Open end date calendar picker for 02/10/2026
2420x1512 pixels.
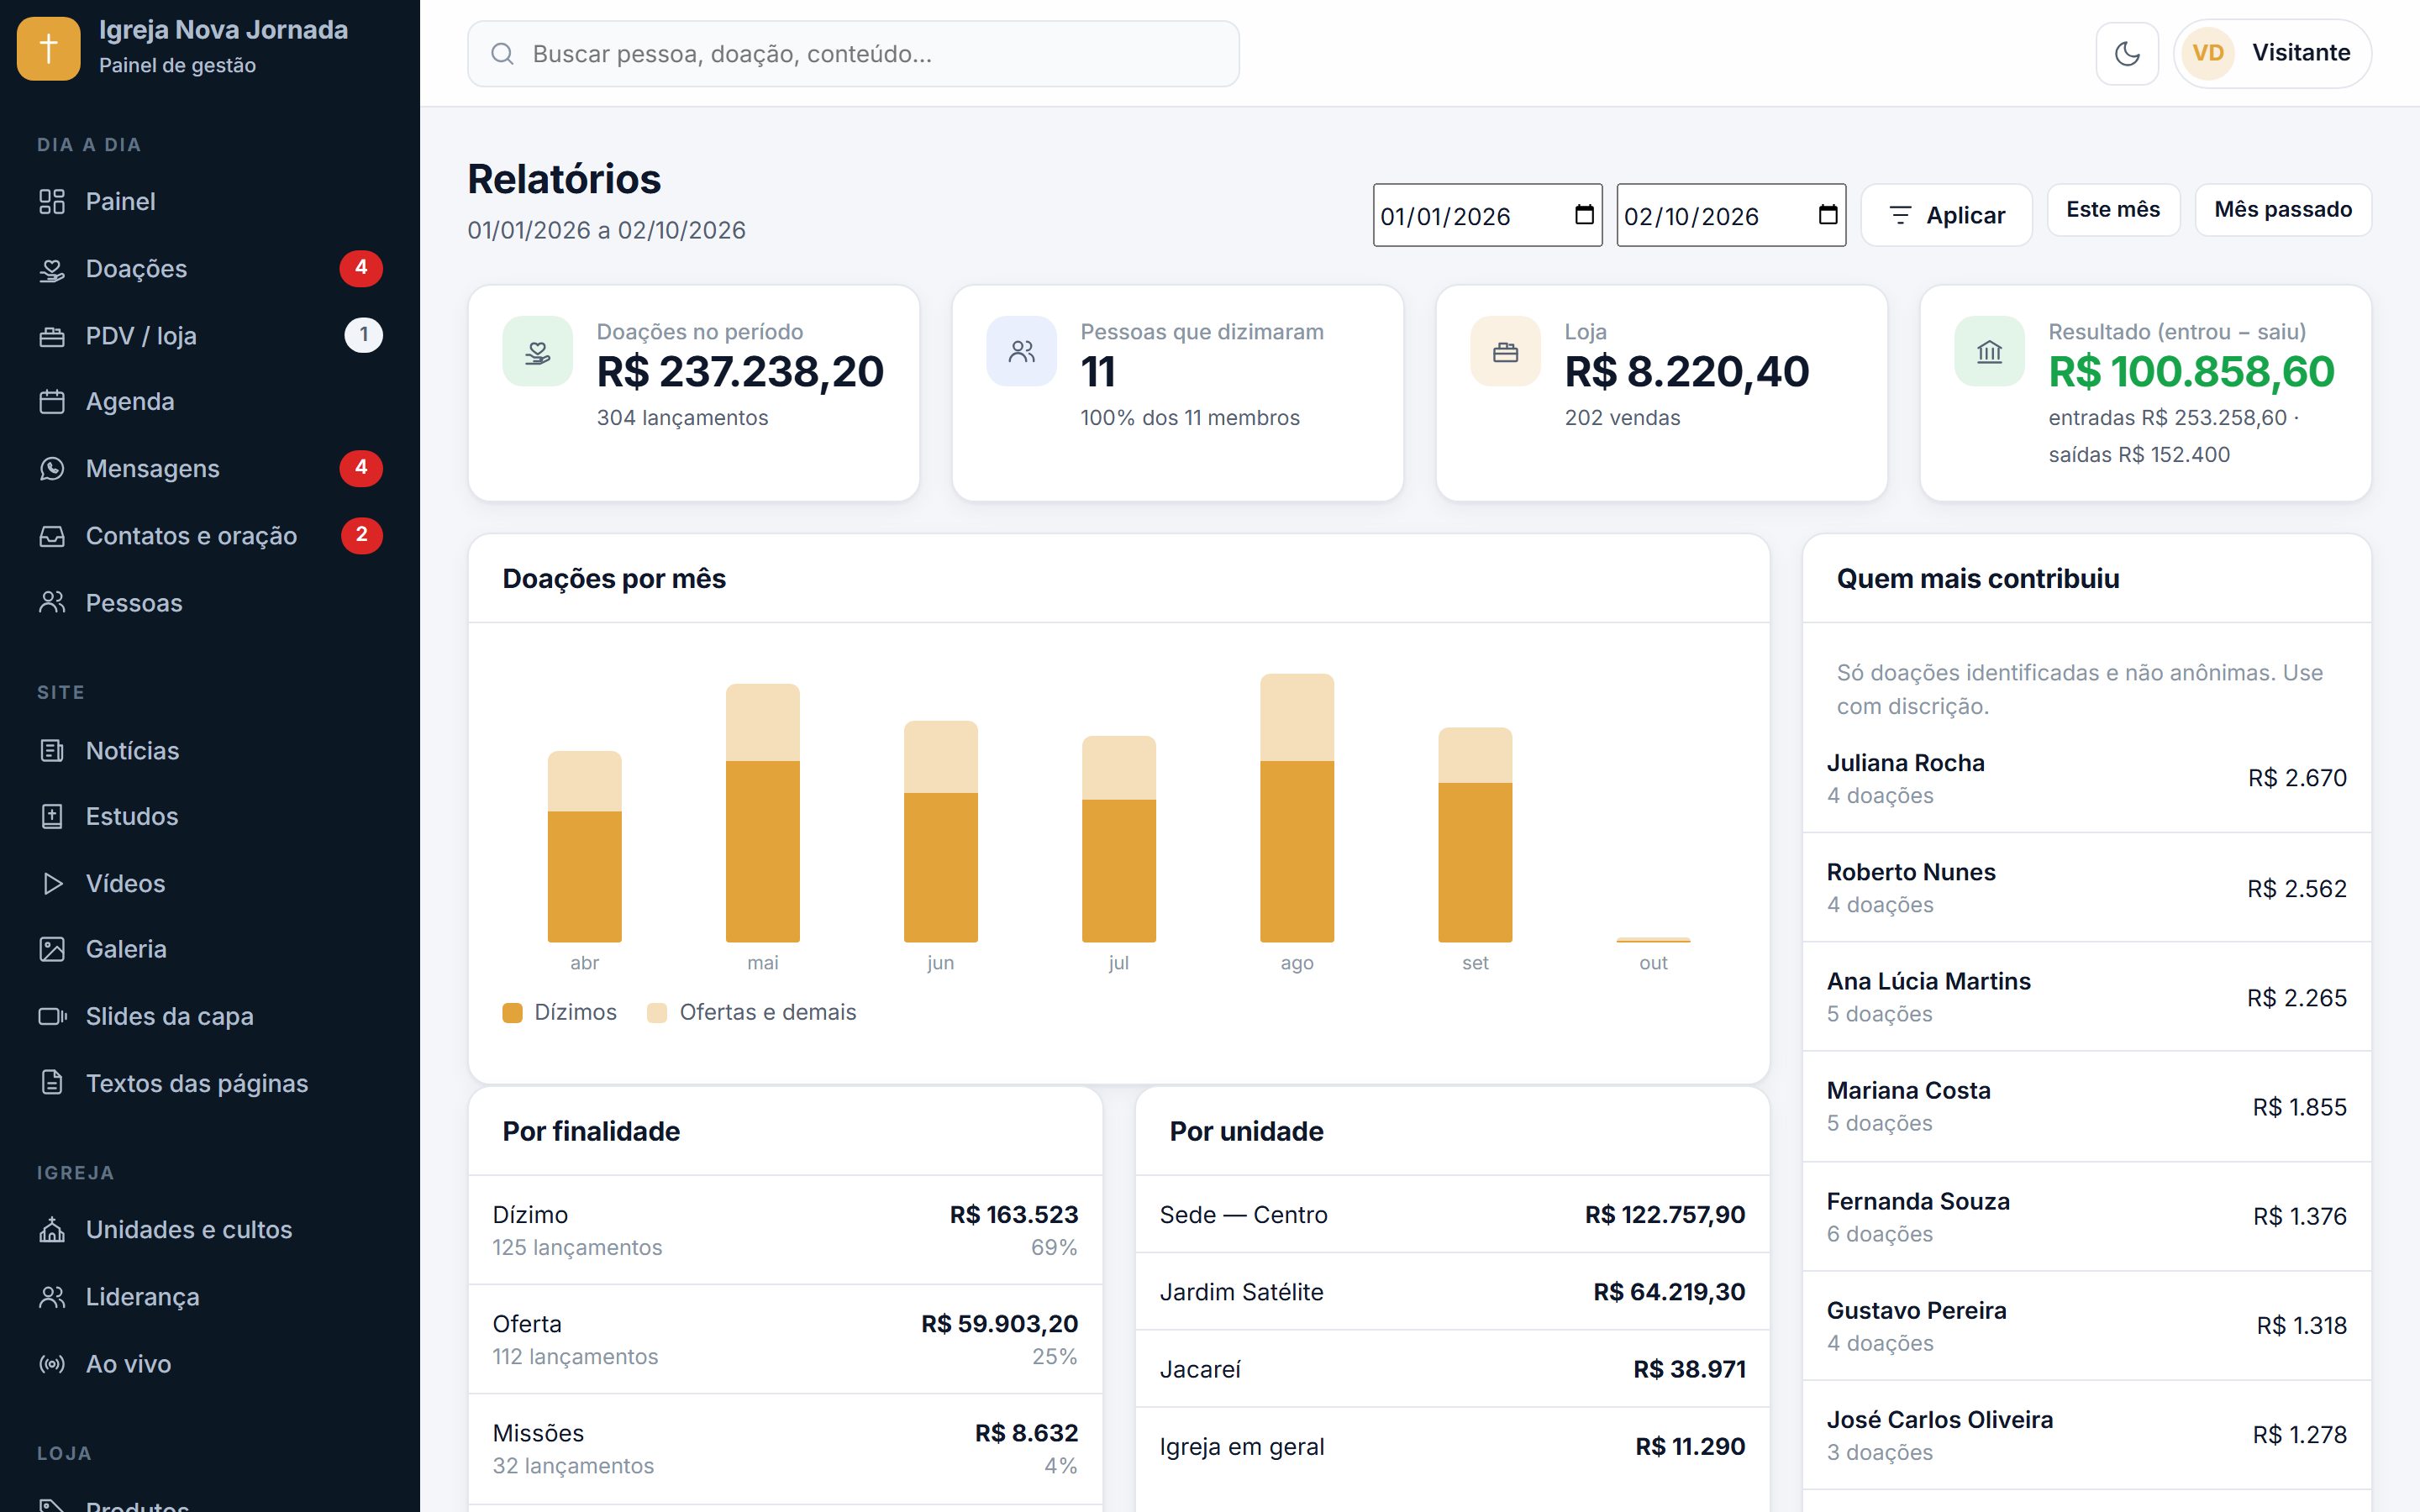[1828, 215]
